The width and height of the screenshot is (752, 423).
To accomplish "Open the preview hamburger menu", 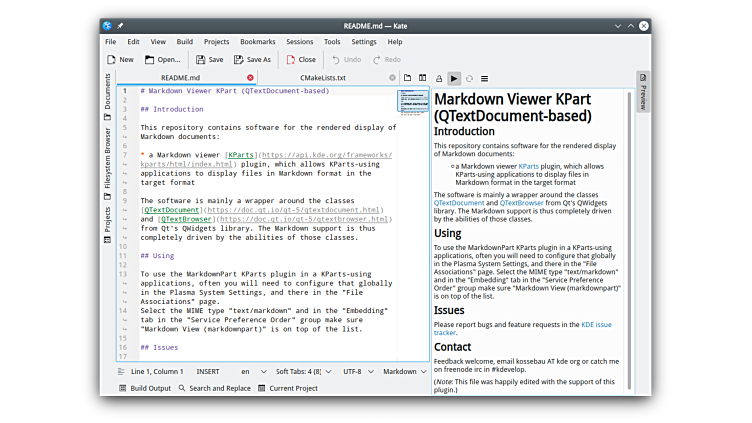I will (484, 78).
